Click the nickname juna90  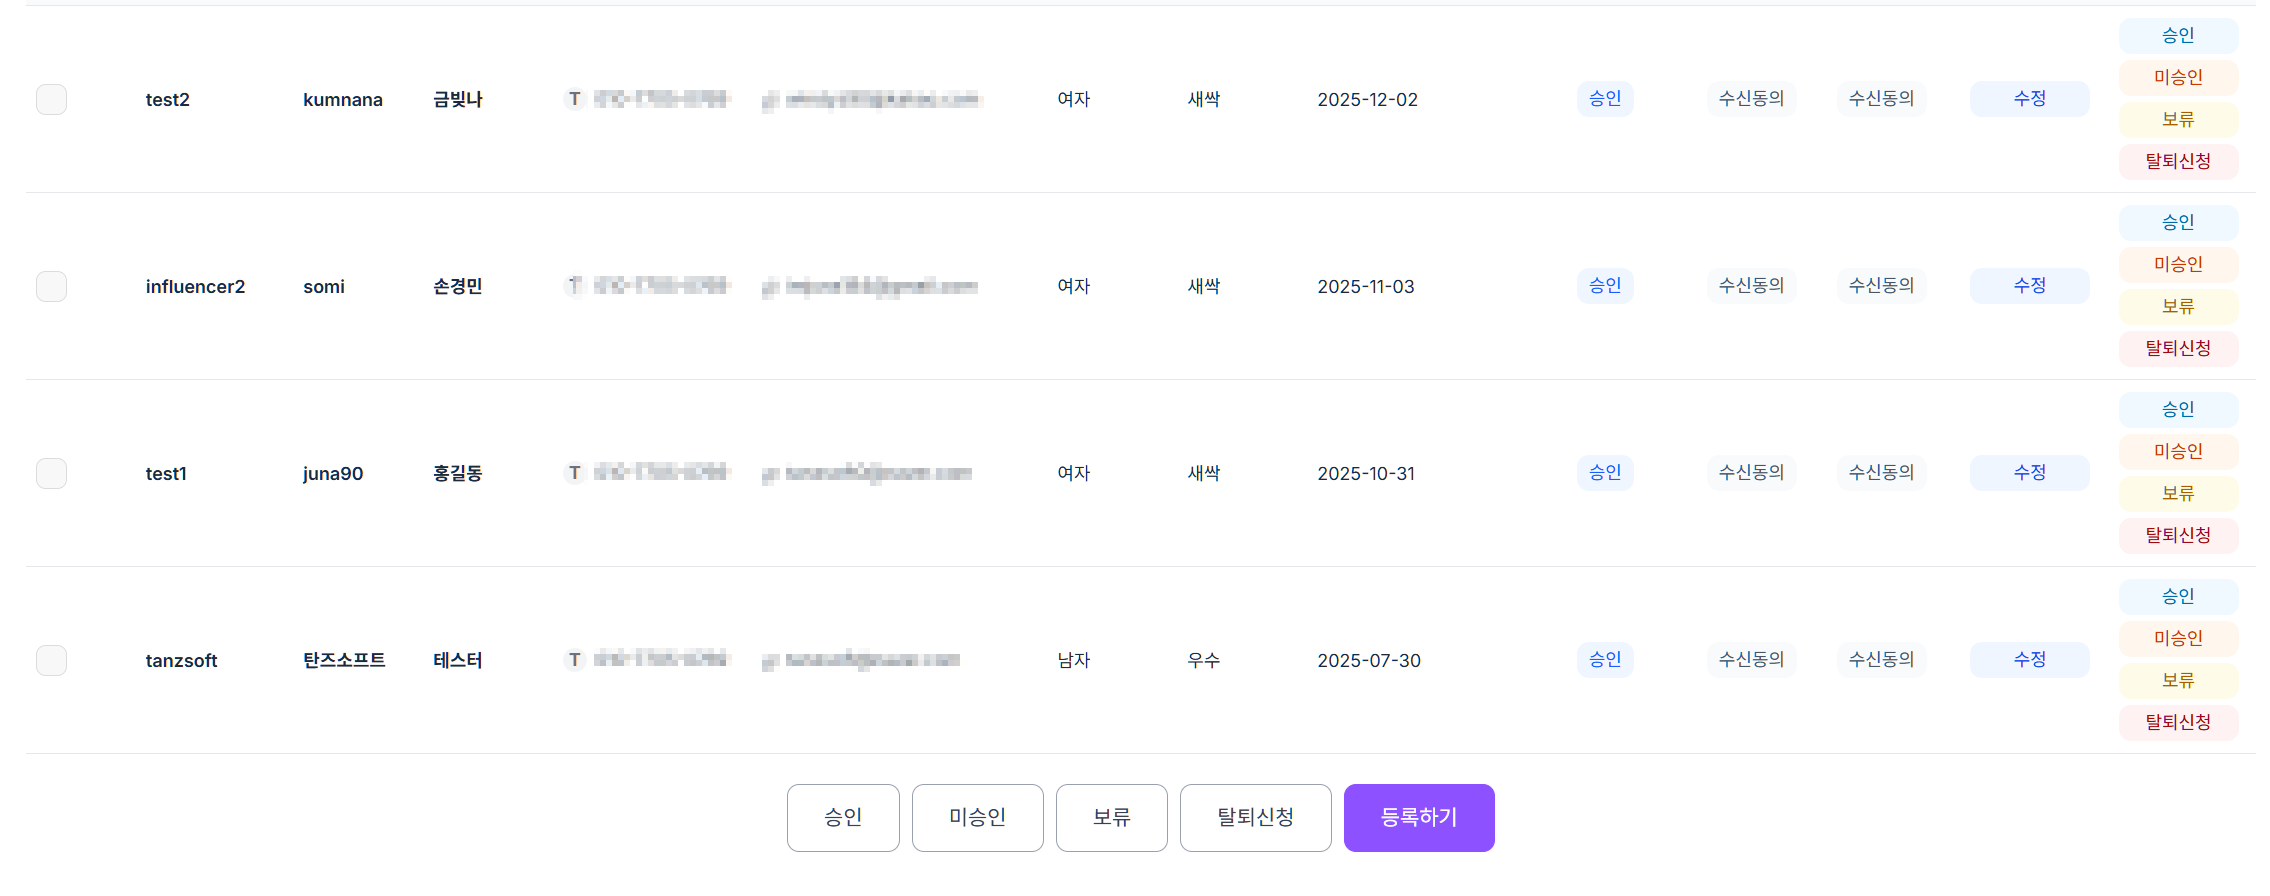click(333, 474)
